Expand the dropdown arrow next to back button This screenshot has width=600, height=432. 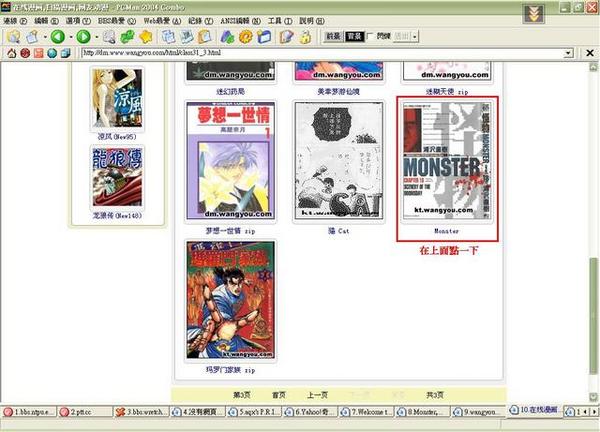pyautogui.click(x=71, y=37)
